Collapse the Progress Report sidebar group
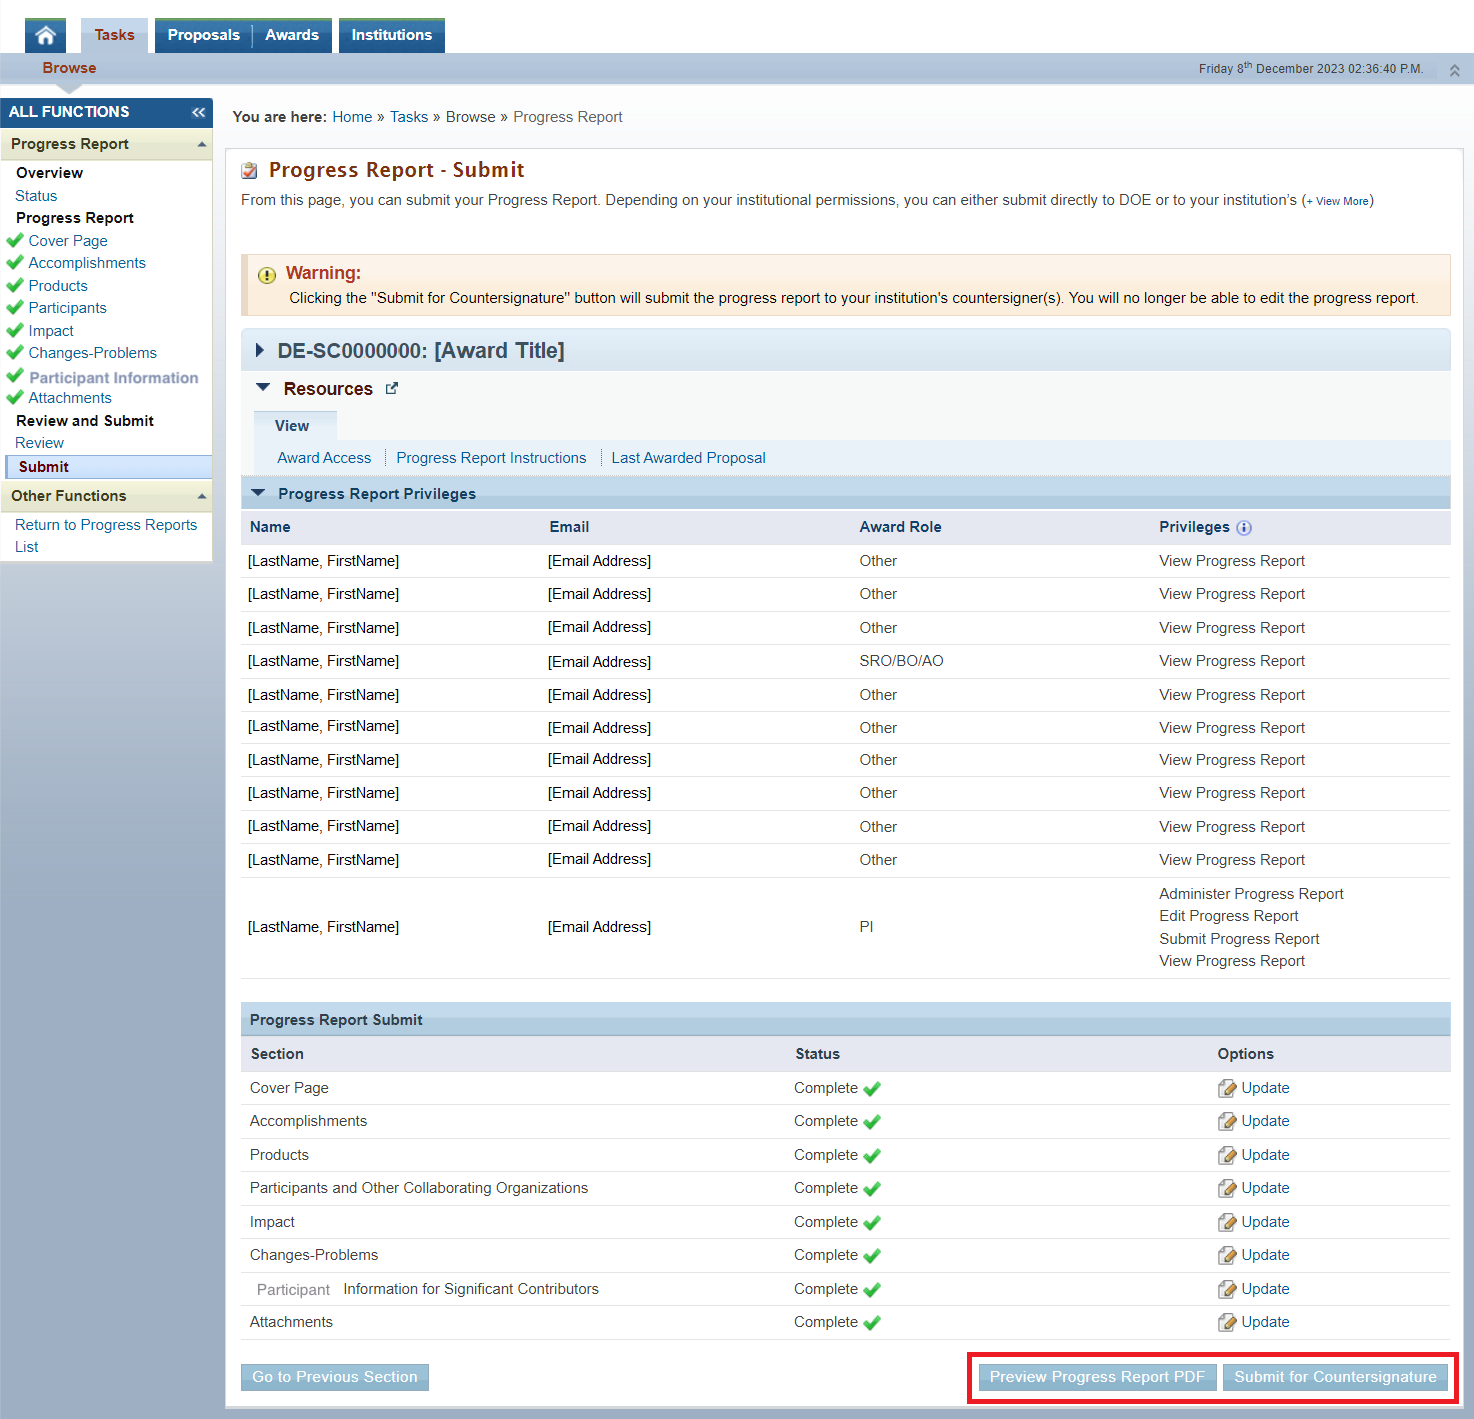The width and height of the screenshot is (1474, 1419). pyautogui.click(x=202, y=145)
